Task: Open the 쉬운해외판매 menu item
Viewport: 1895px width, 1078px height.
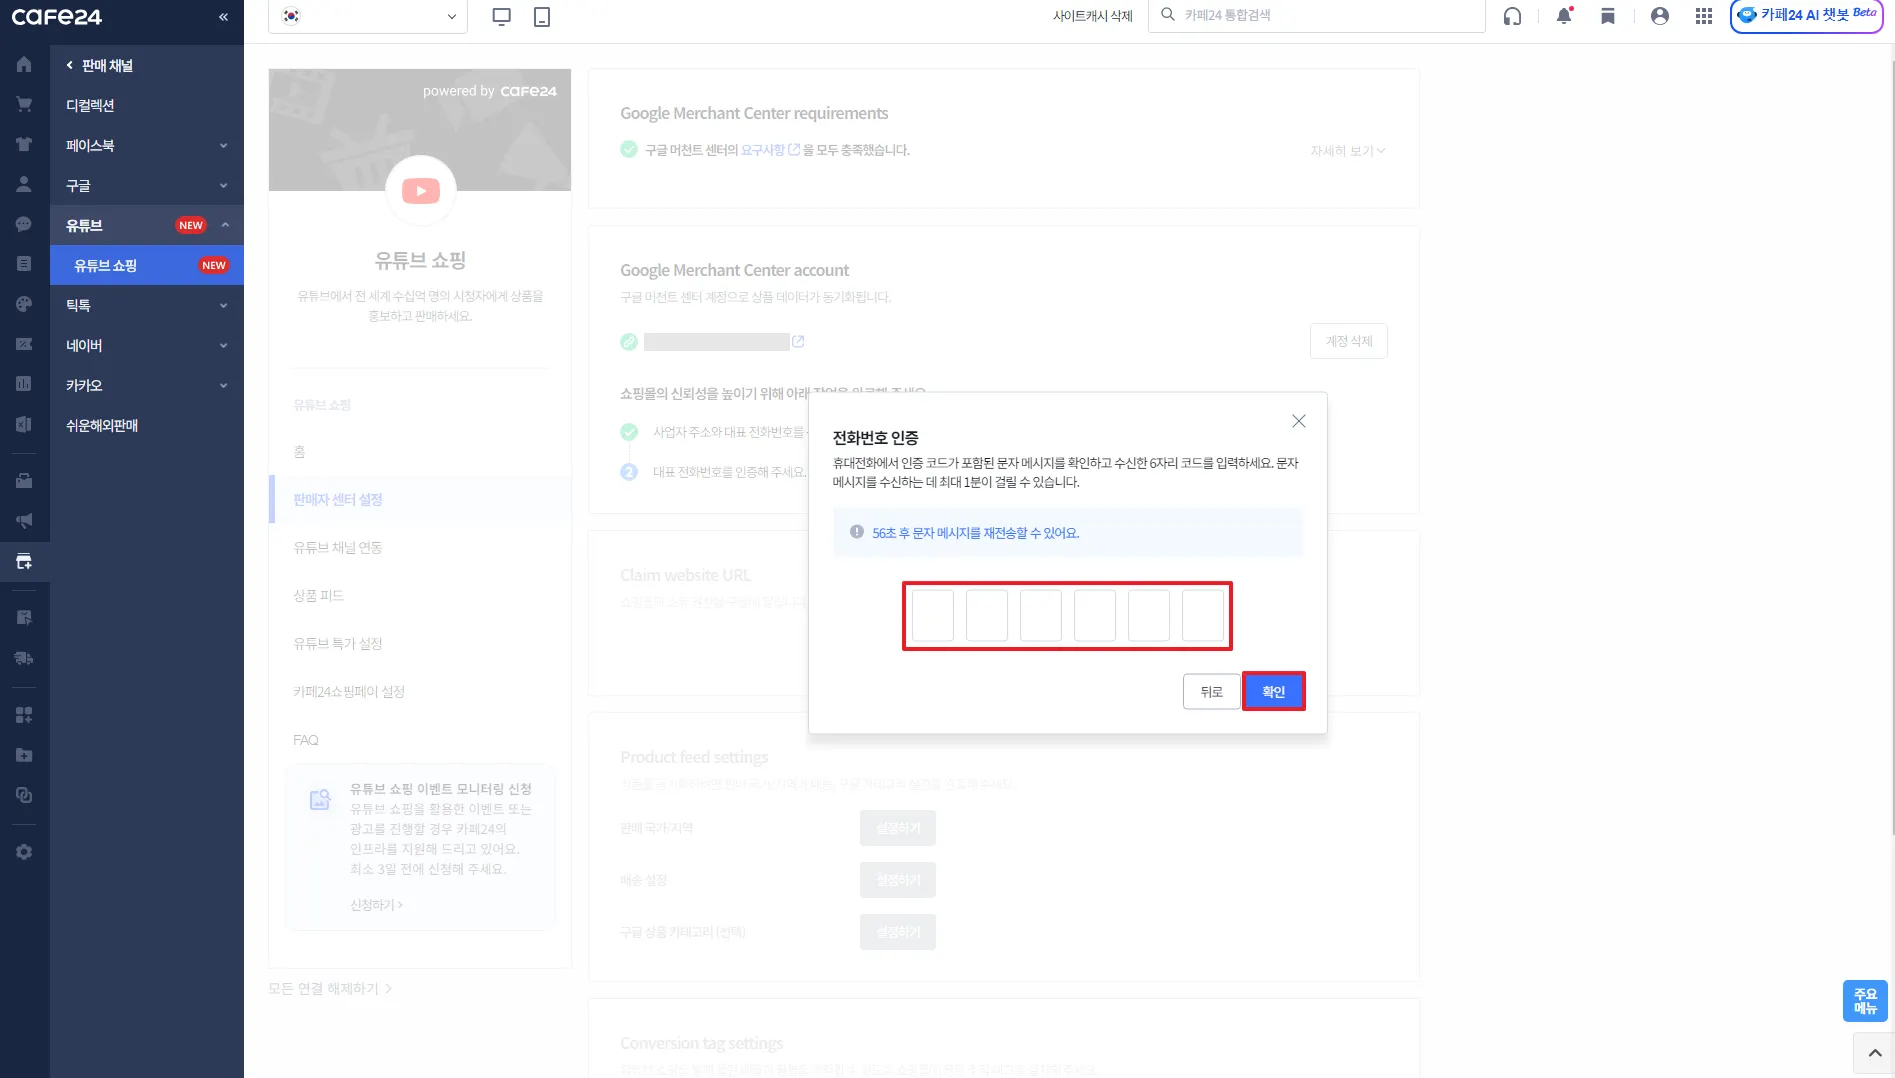Action: pos(147,425)
